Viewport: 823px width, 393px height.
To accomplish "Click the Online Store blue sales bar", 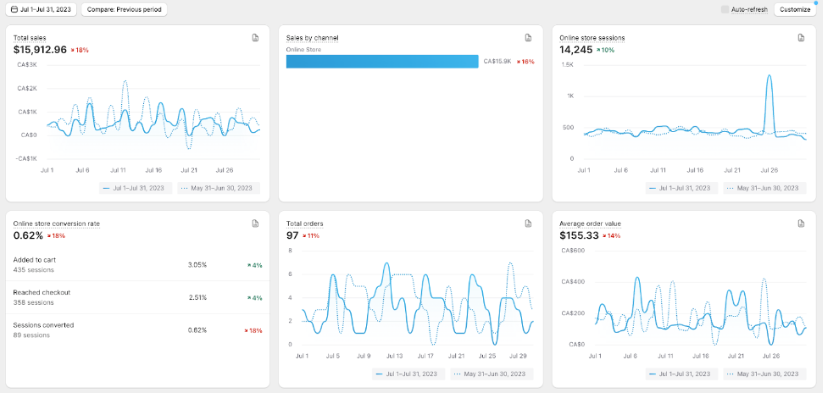I will click(382, 61).
